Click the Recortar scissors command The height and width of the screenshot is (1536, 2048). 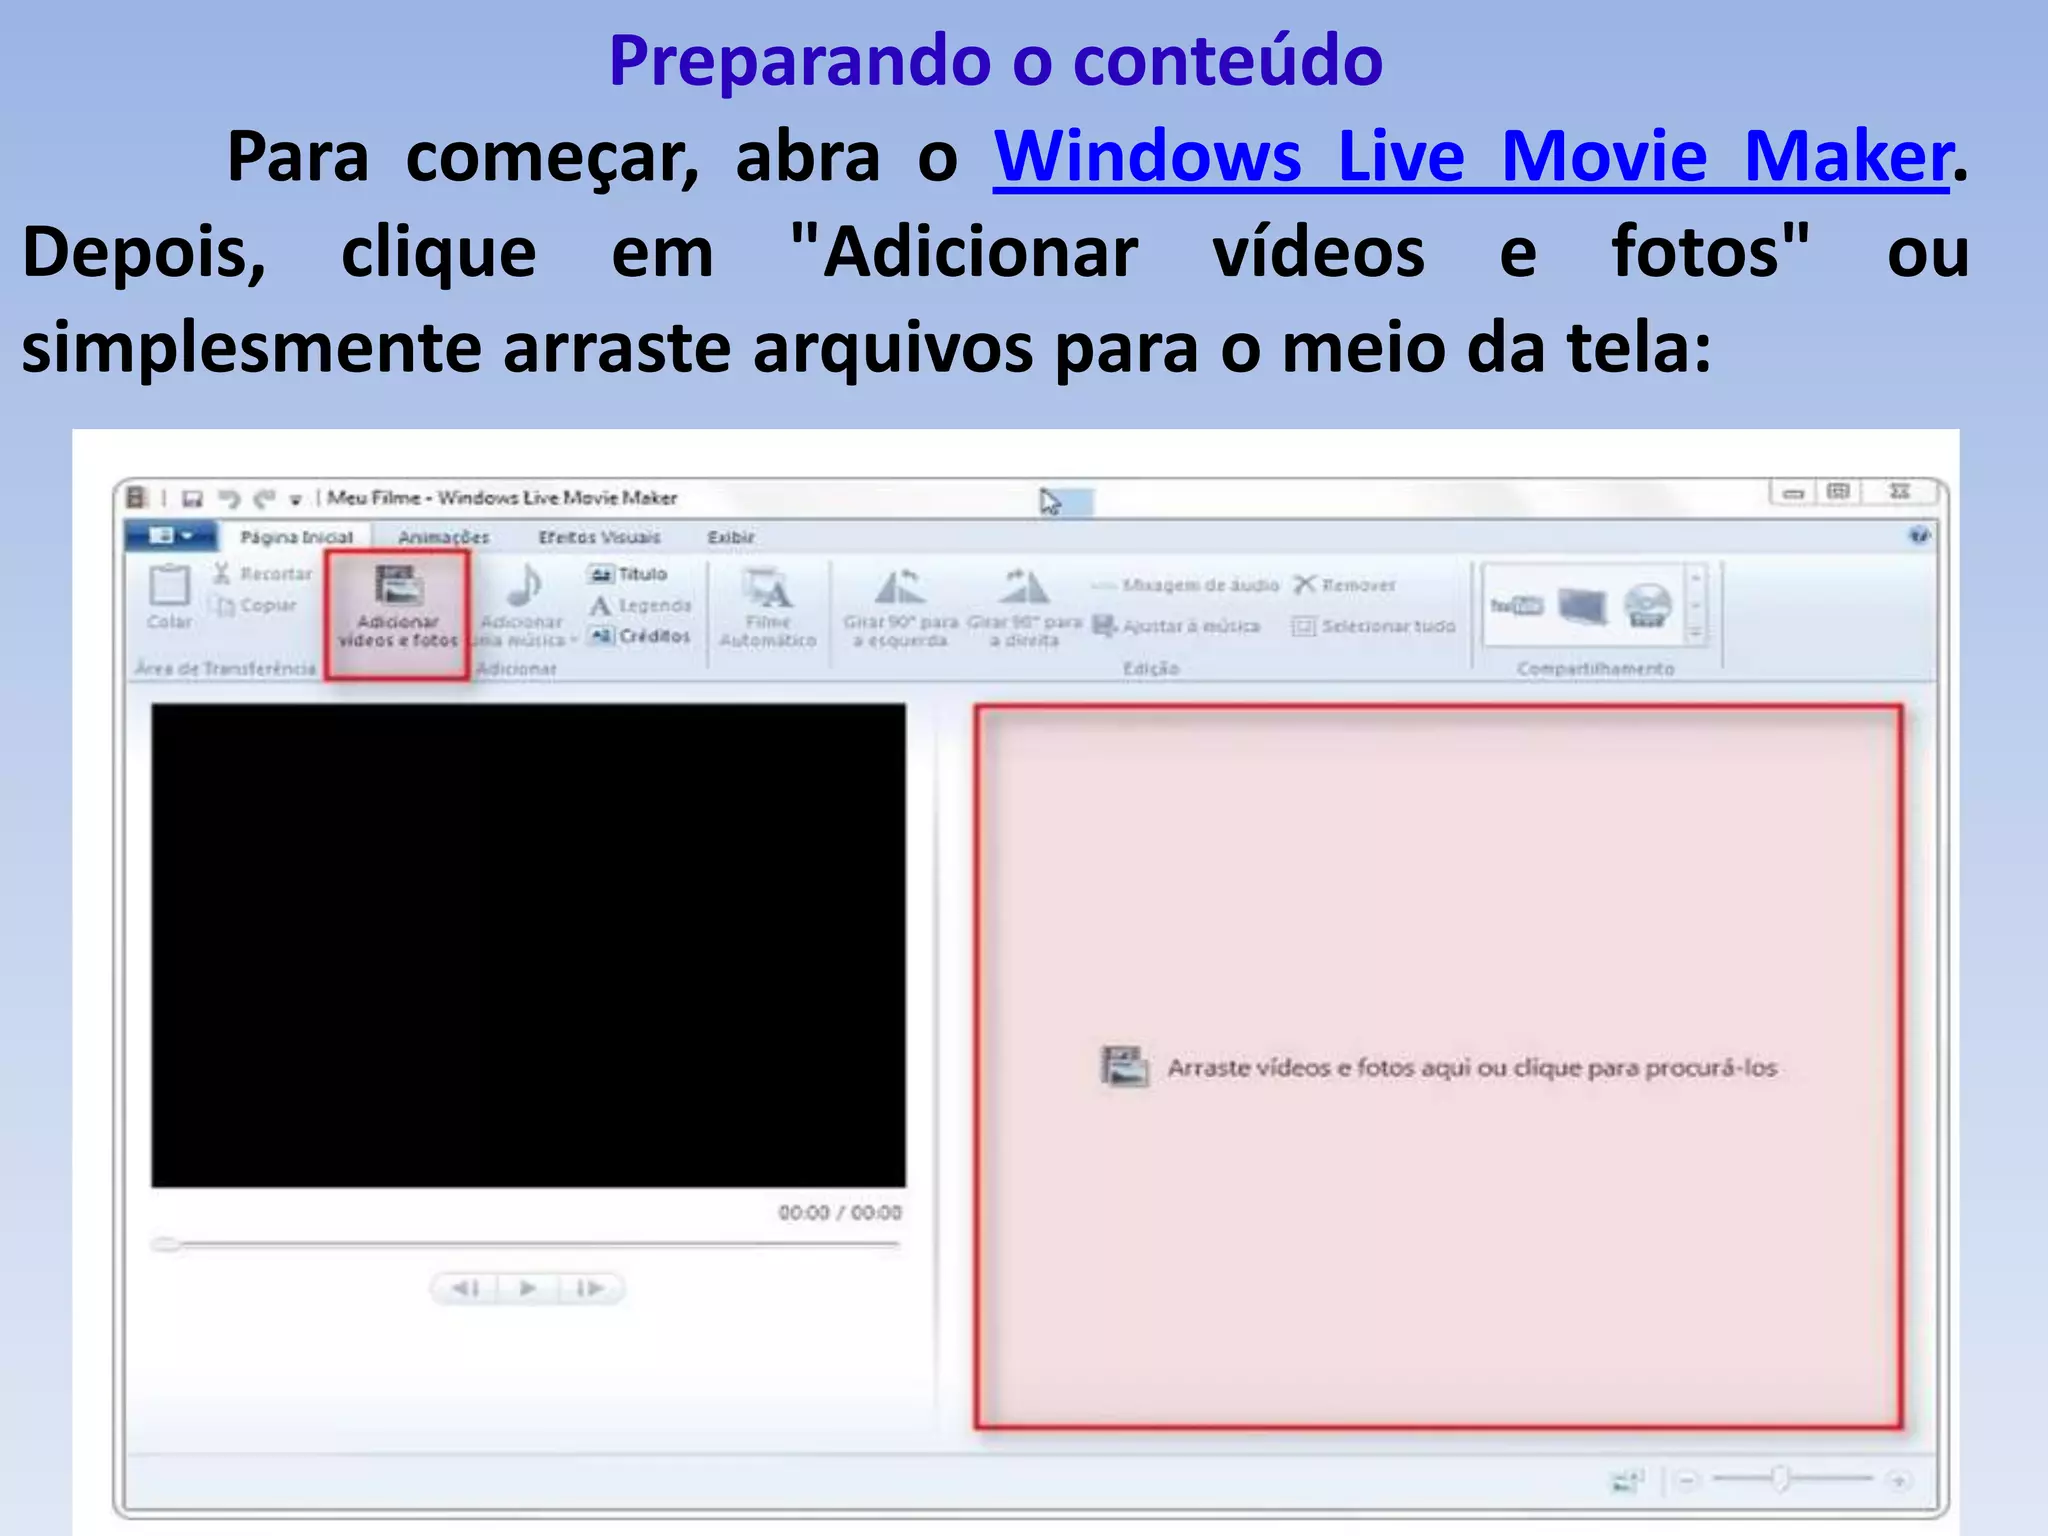262,573
